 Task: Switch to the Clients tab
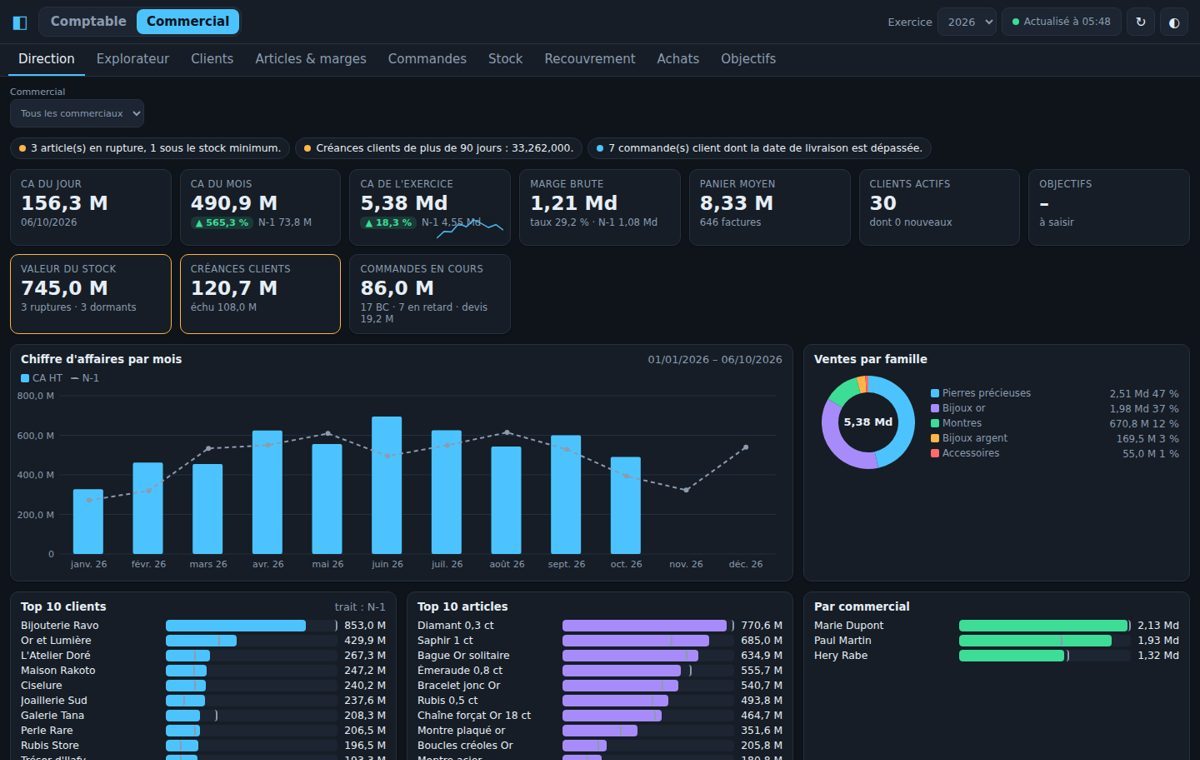[212, 59]
